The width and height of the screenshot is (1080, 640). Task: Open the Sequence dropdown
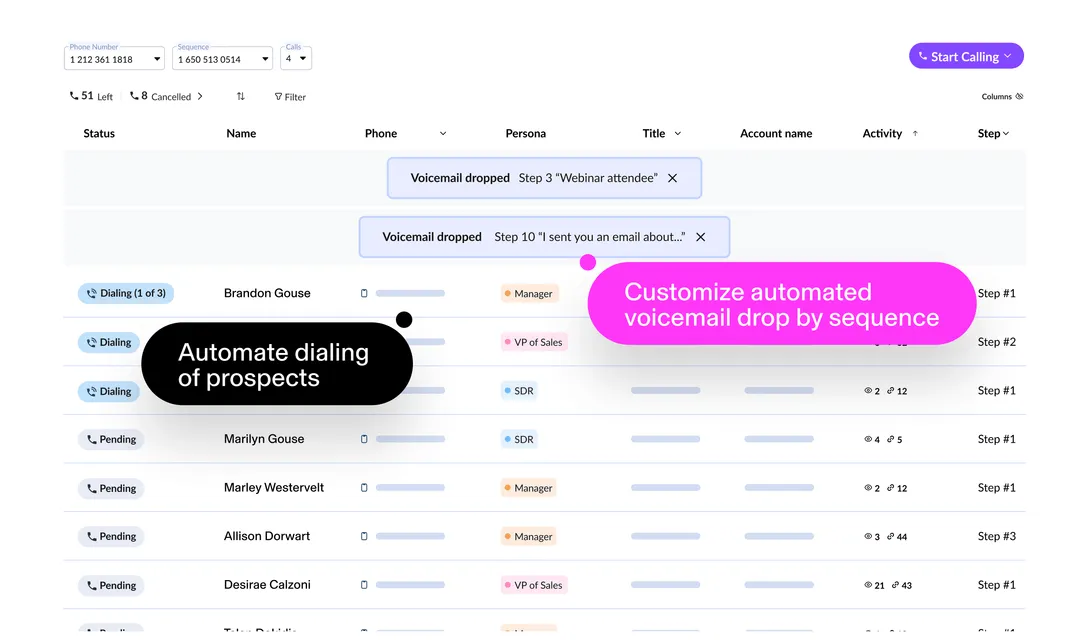click(x=265, y=58)
